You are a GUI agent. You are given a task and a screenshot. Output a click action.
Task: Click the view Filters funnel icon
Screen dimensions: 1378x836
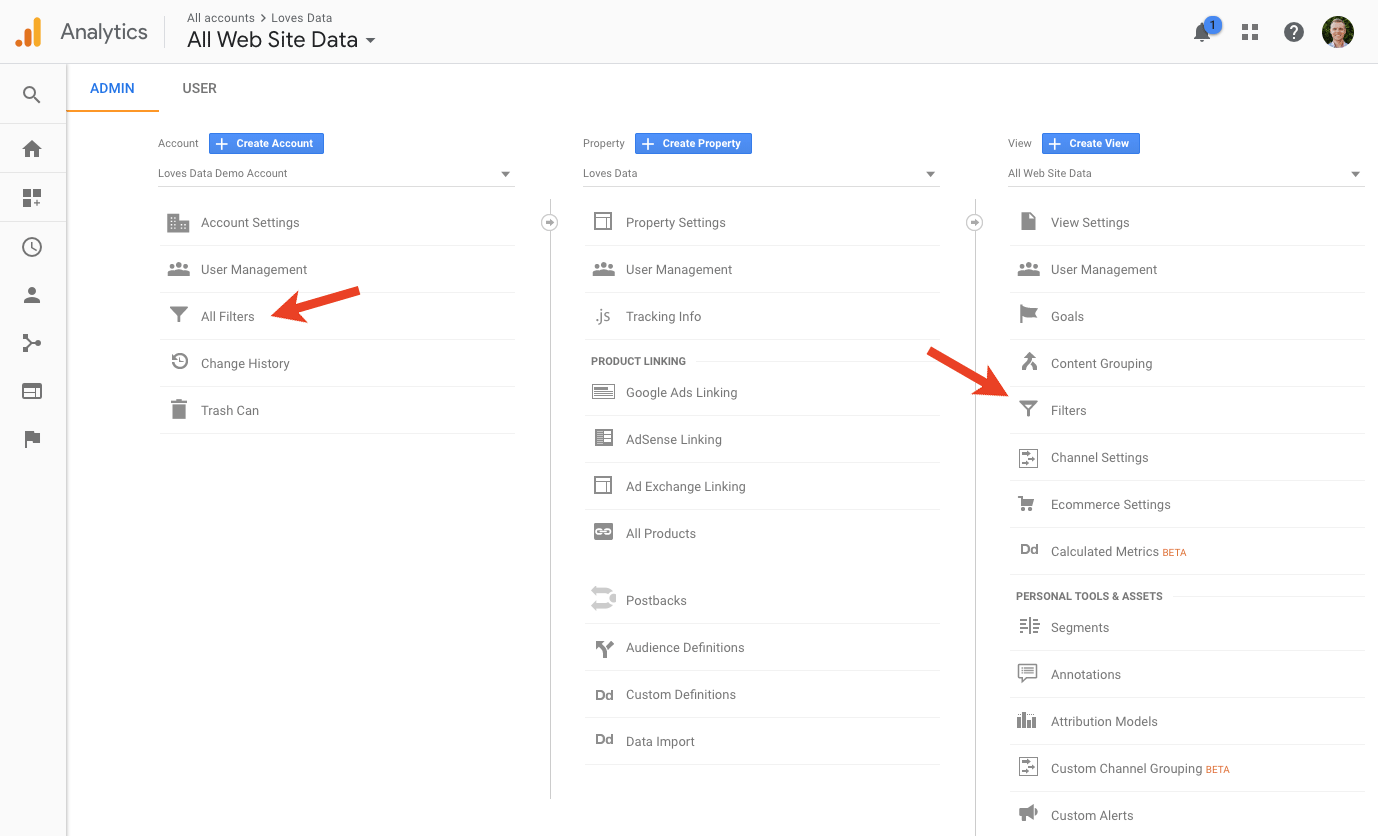(1028, 410)
